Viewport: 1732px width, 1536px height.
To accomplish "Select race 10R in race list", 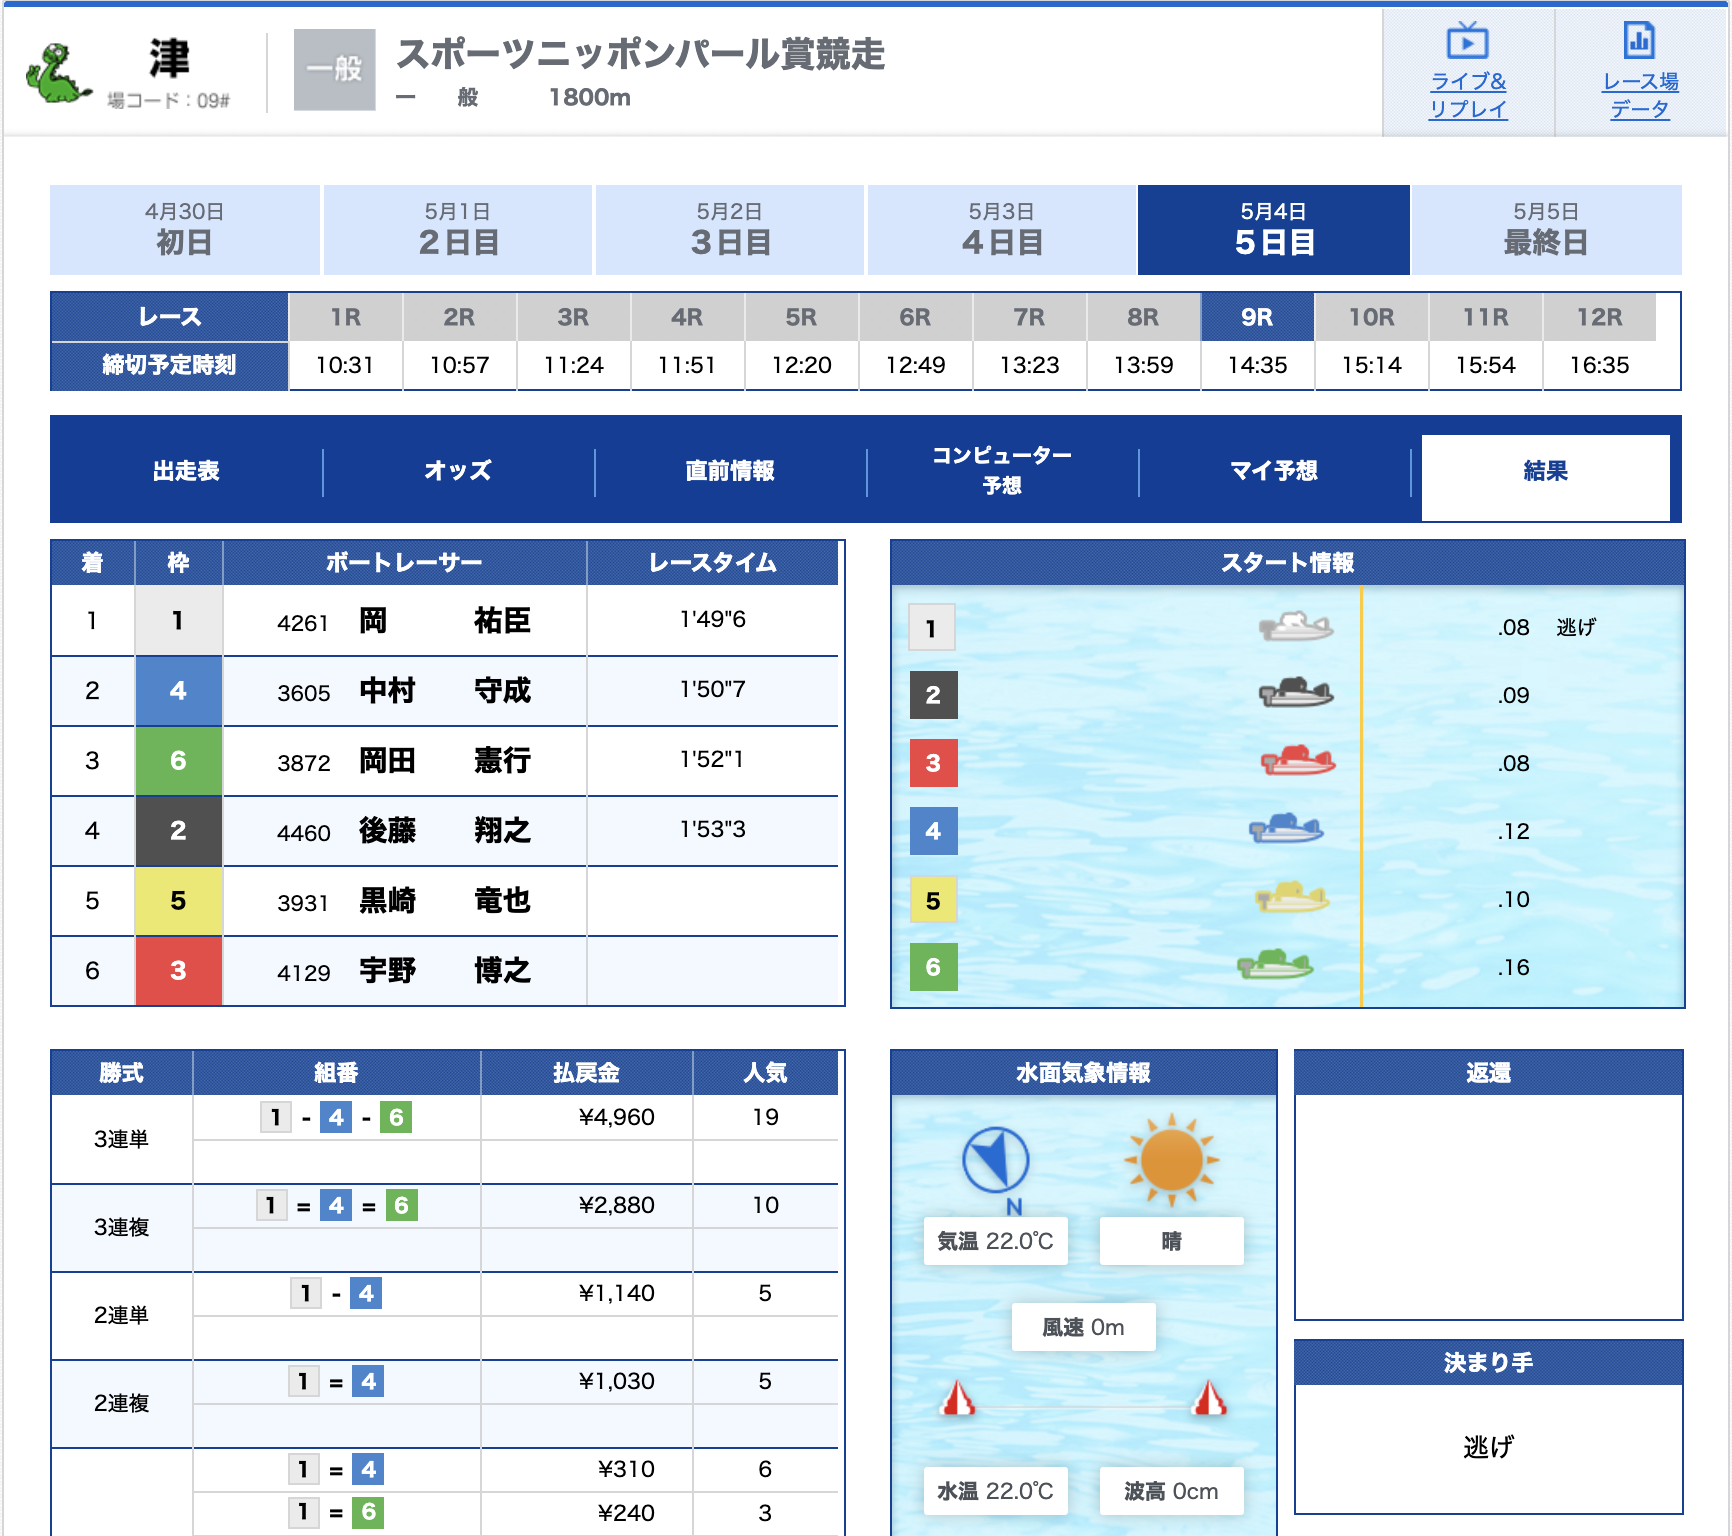I will (1371, 318).
